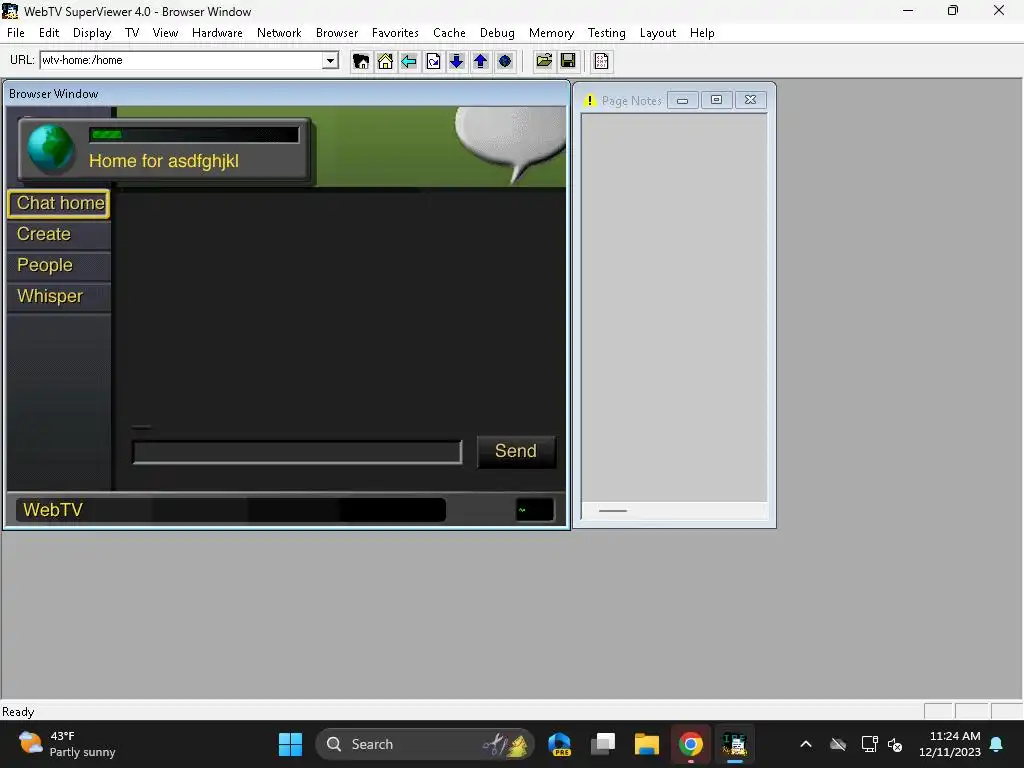
Task: Click the Send button
Action: click(x=516, y=451)
